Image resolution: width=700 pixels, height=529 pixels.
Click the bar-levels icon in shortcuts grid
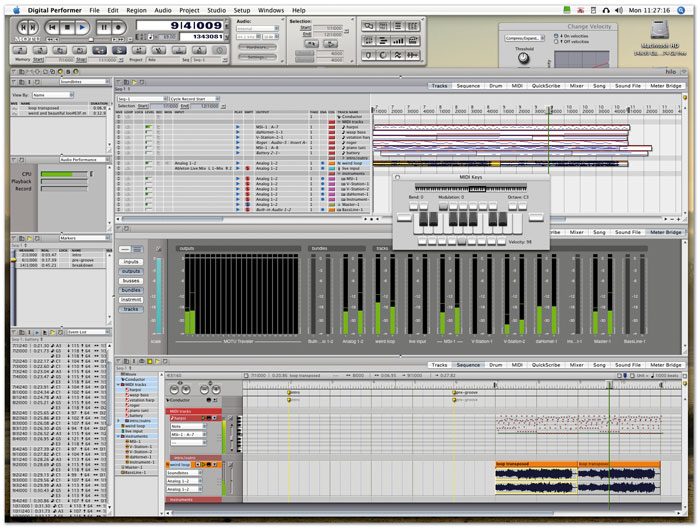tap(398, 41)
